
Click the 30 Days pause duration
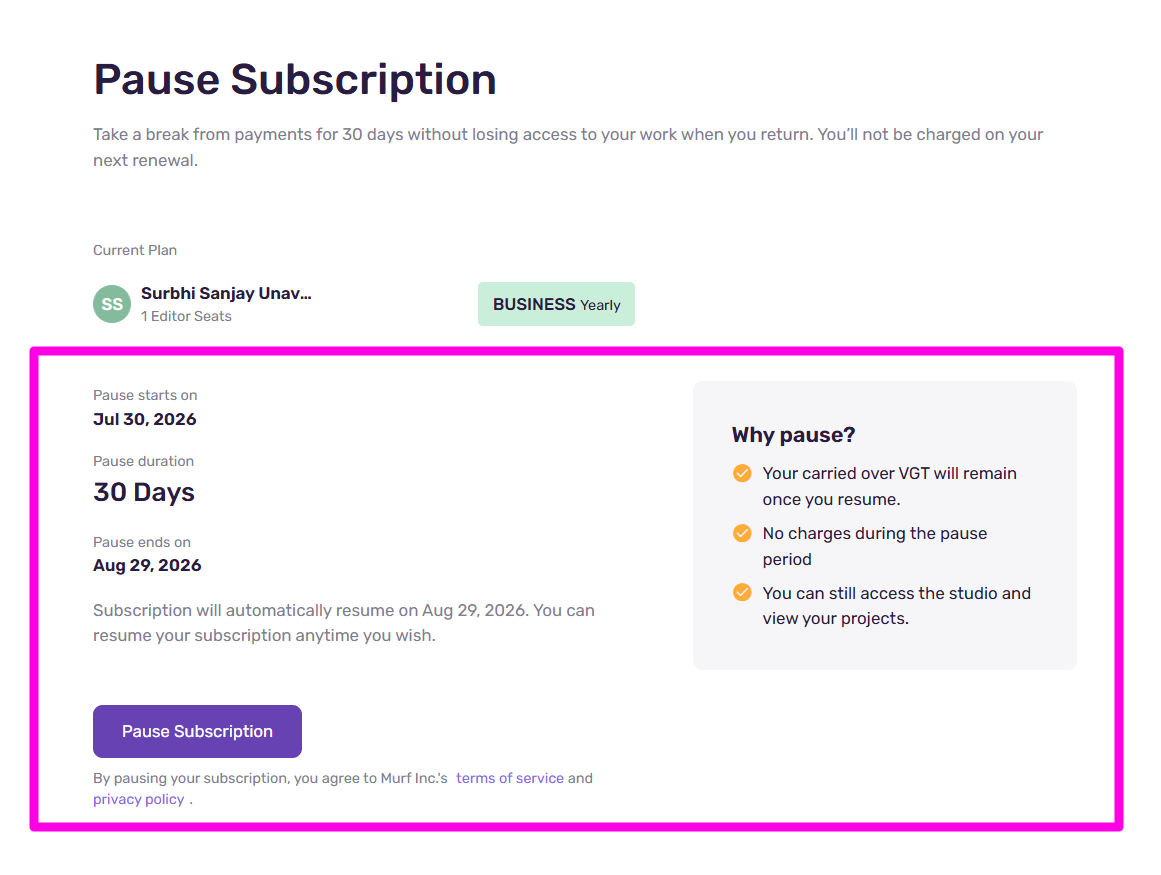click(144, 492)
